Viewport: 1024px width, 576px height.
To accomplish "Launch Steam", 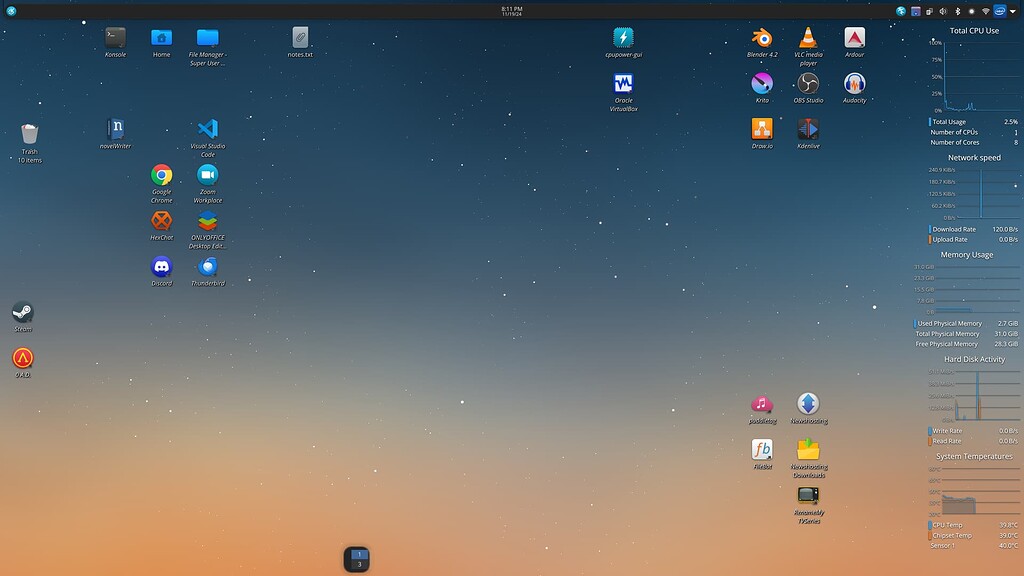I will click(22, 310).
